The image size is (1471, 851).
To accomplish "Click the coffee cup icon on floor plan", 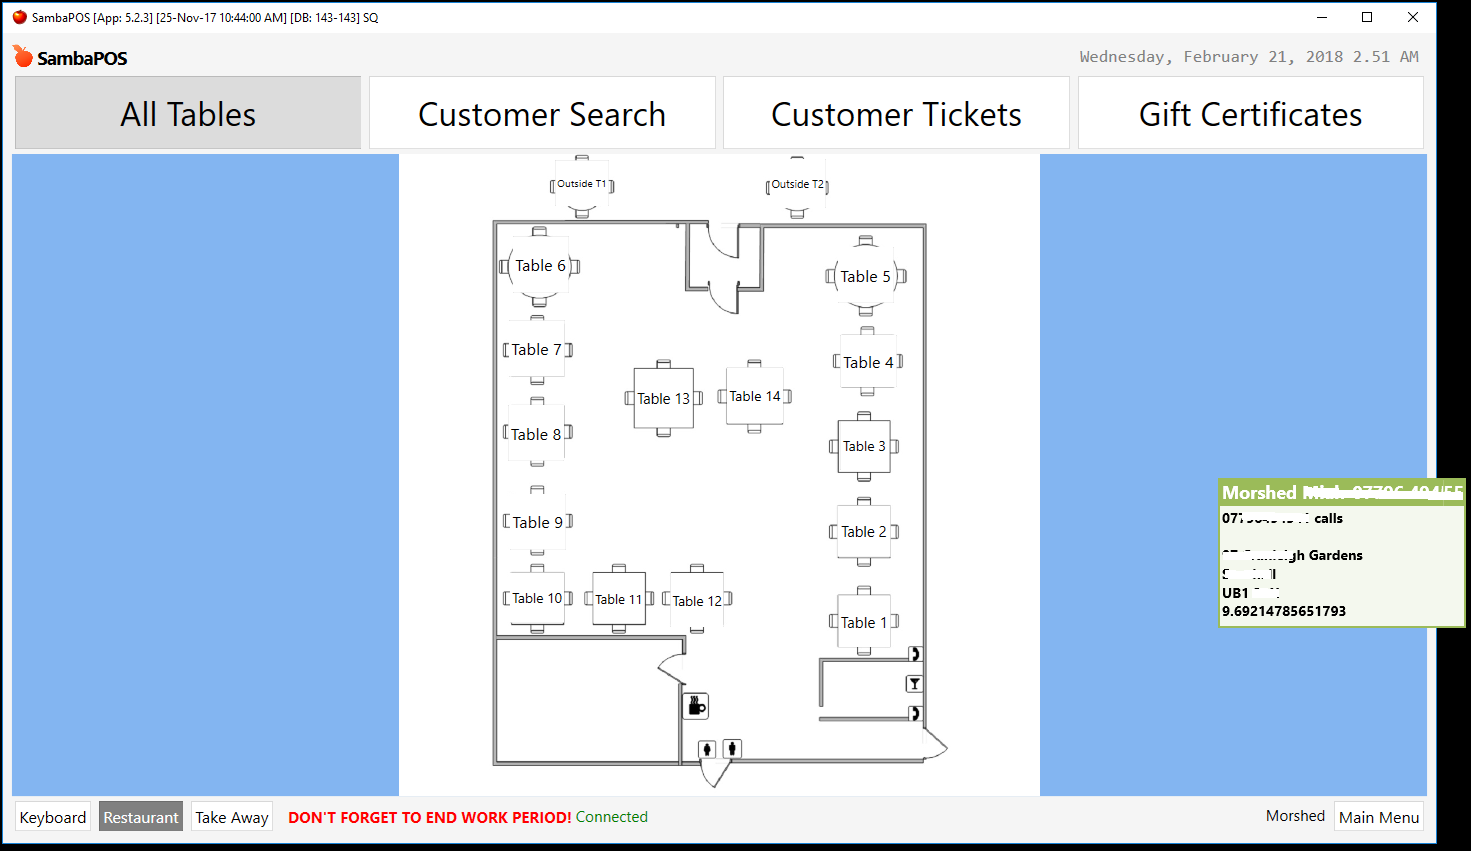I will (x=696, y=706).
